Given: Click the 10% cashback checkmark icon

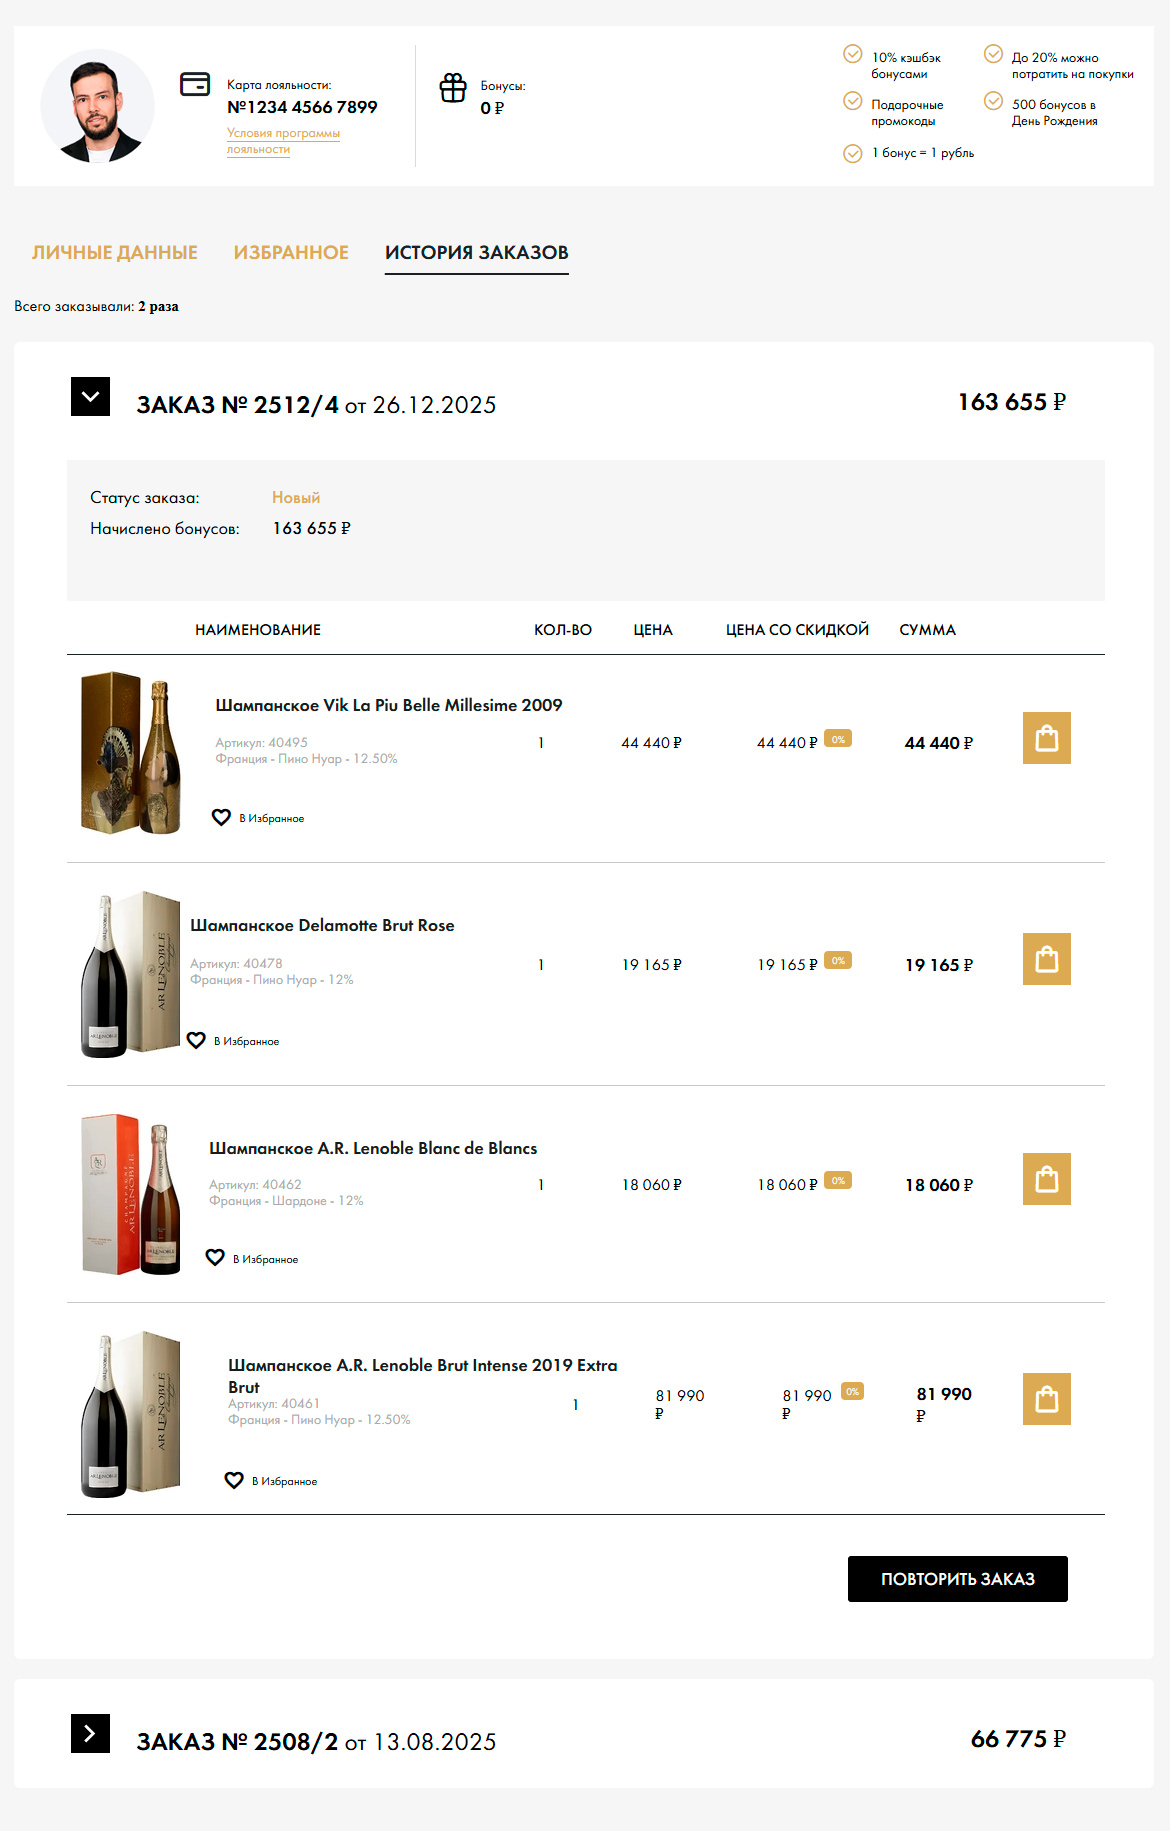Looking at the screenshot, I should [853, 54].
